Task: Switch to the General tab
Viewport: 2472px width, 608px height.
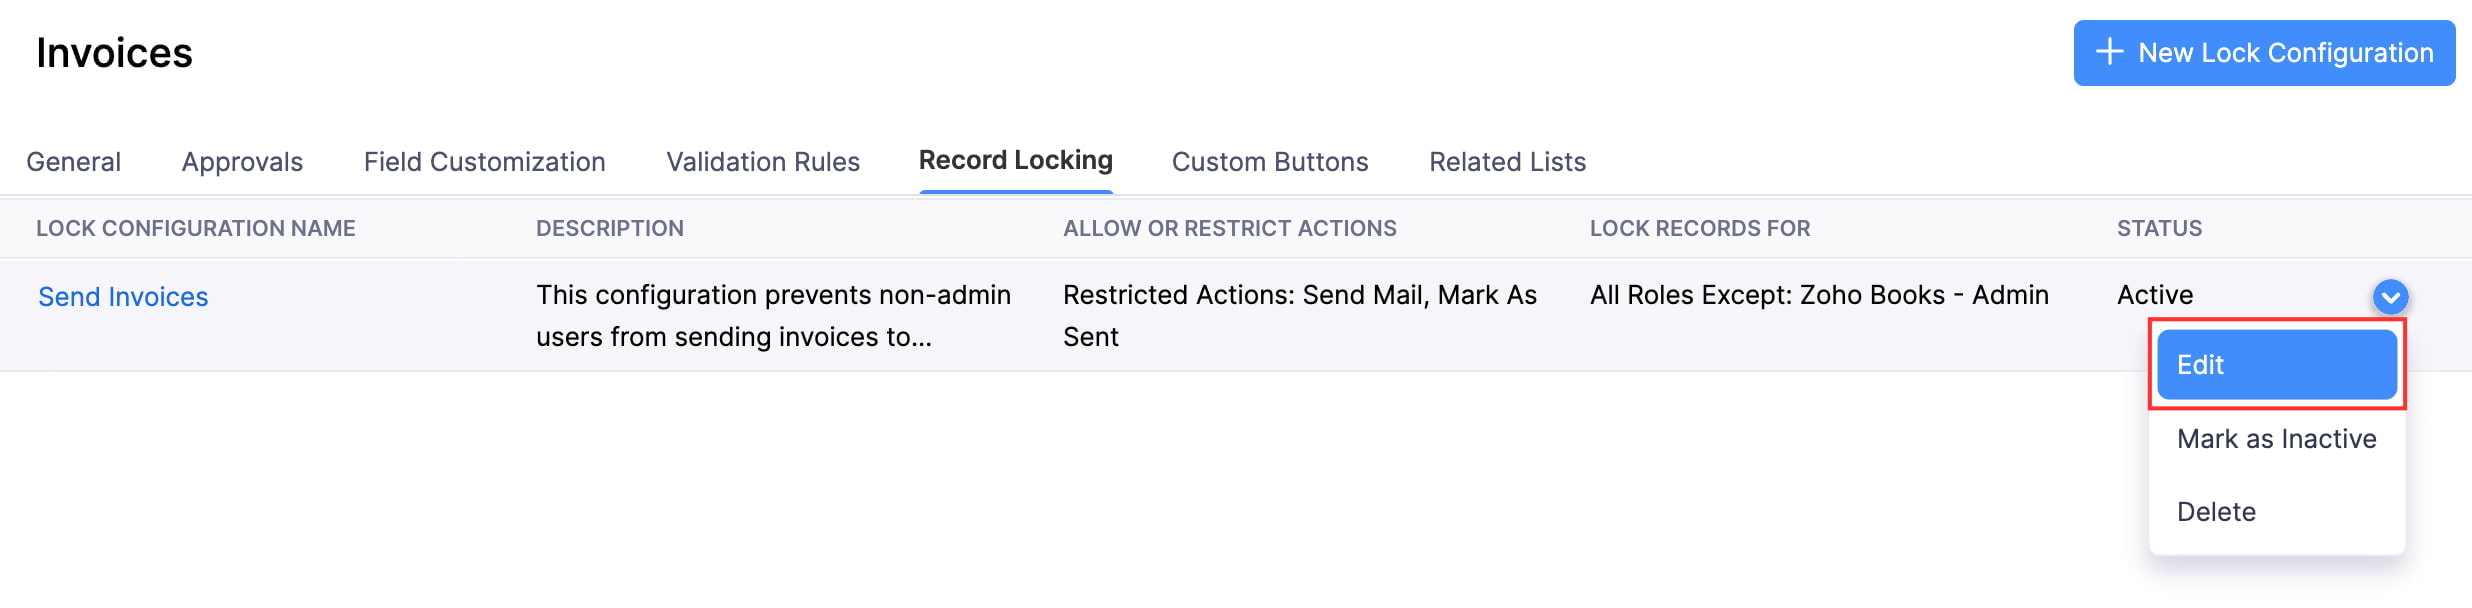Action: [x=74, y=161]
